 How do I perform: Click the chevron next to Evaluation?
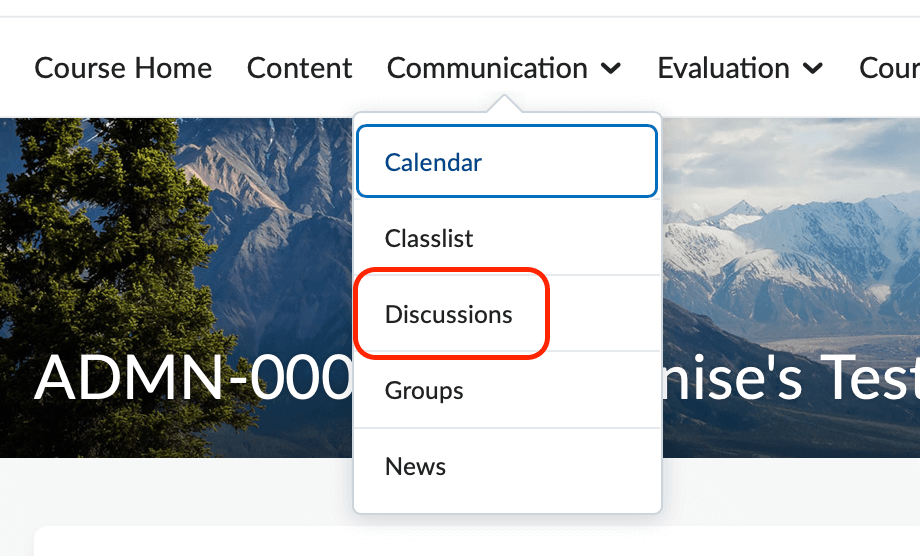coord(813,69)
